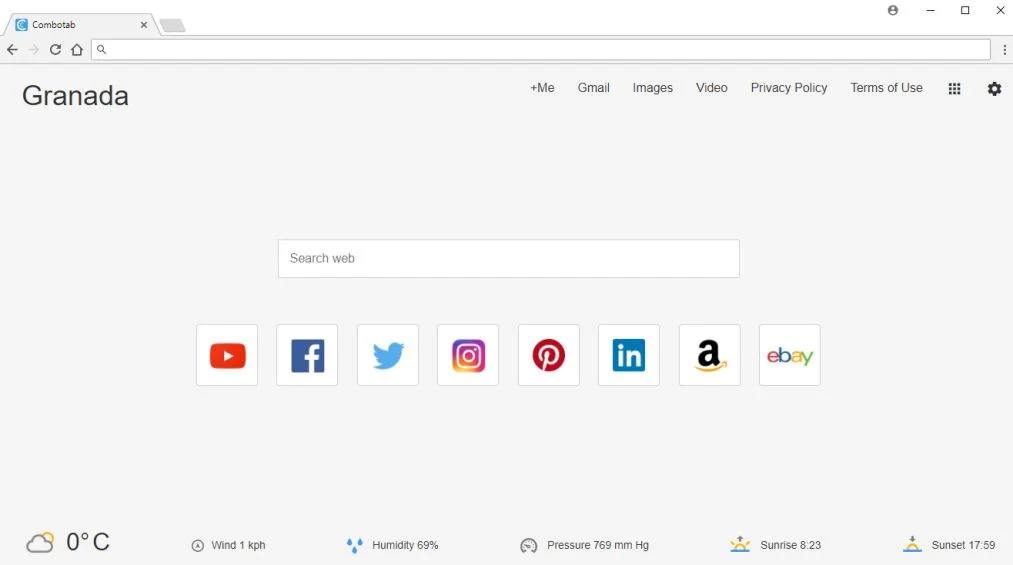Open the Video link
1013x565 pixels.
[x=711, y=88]
